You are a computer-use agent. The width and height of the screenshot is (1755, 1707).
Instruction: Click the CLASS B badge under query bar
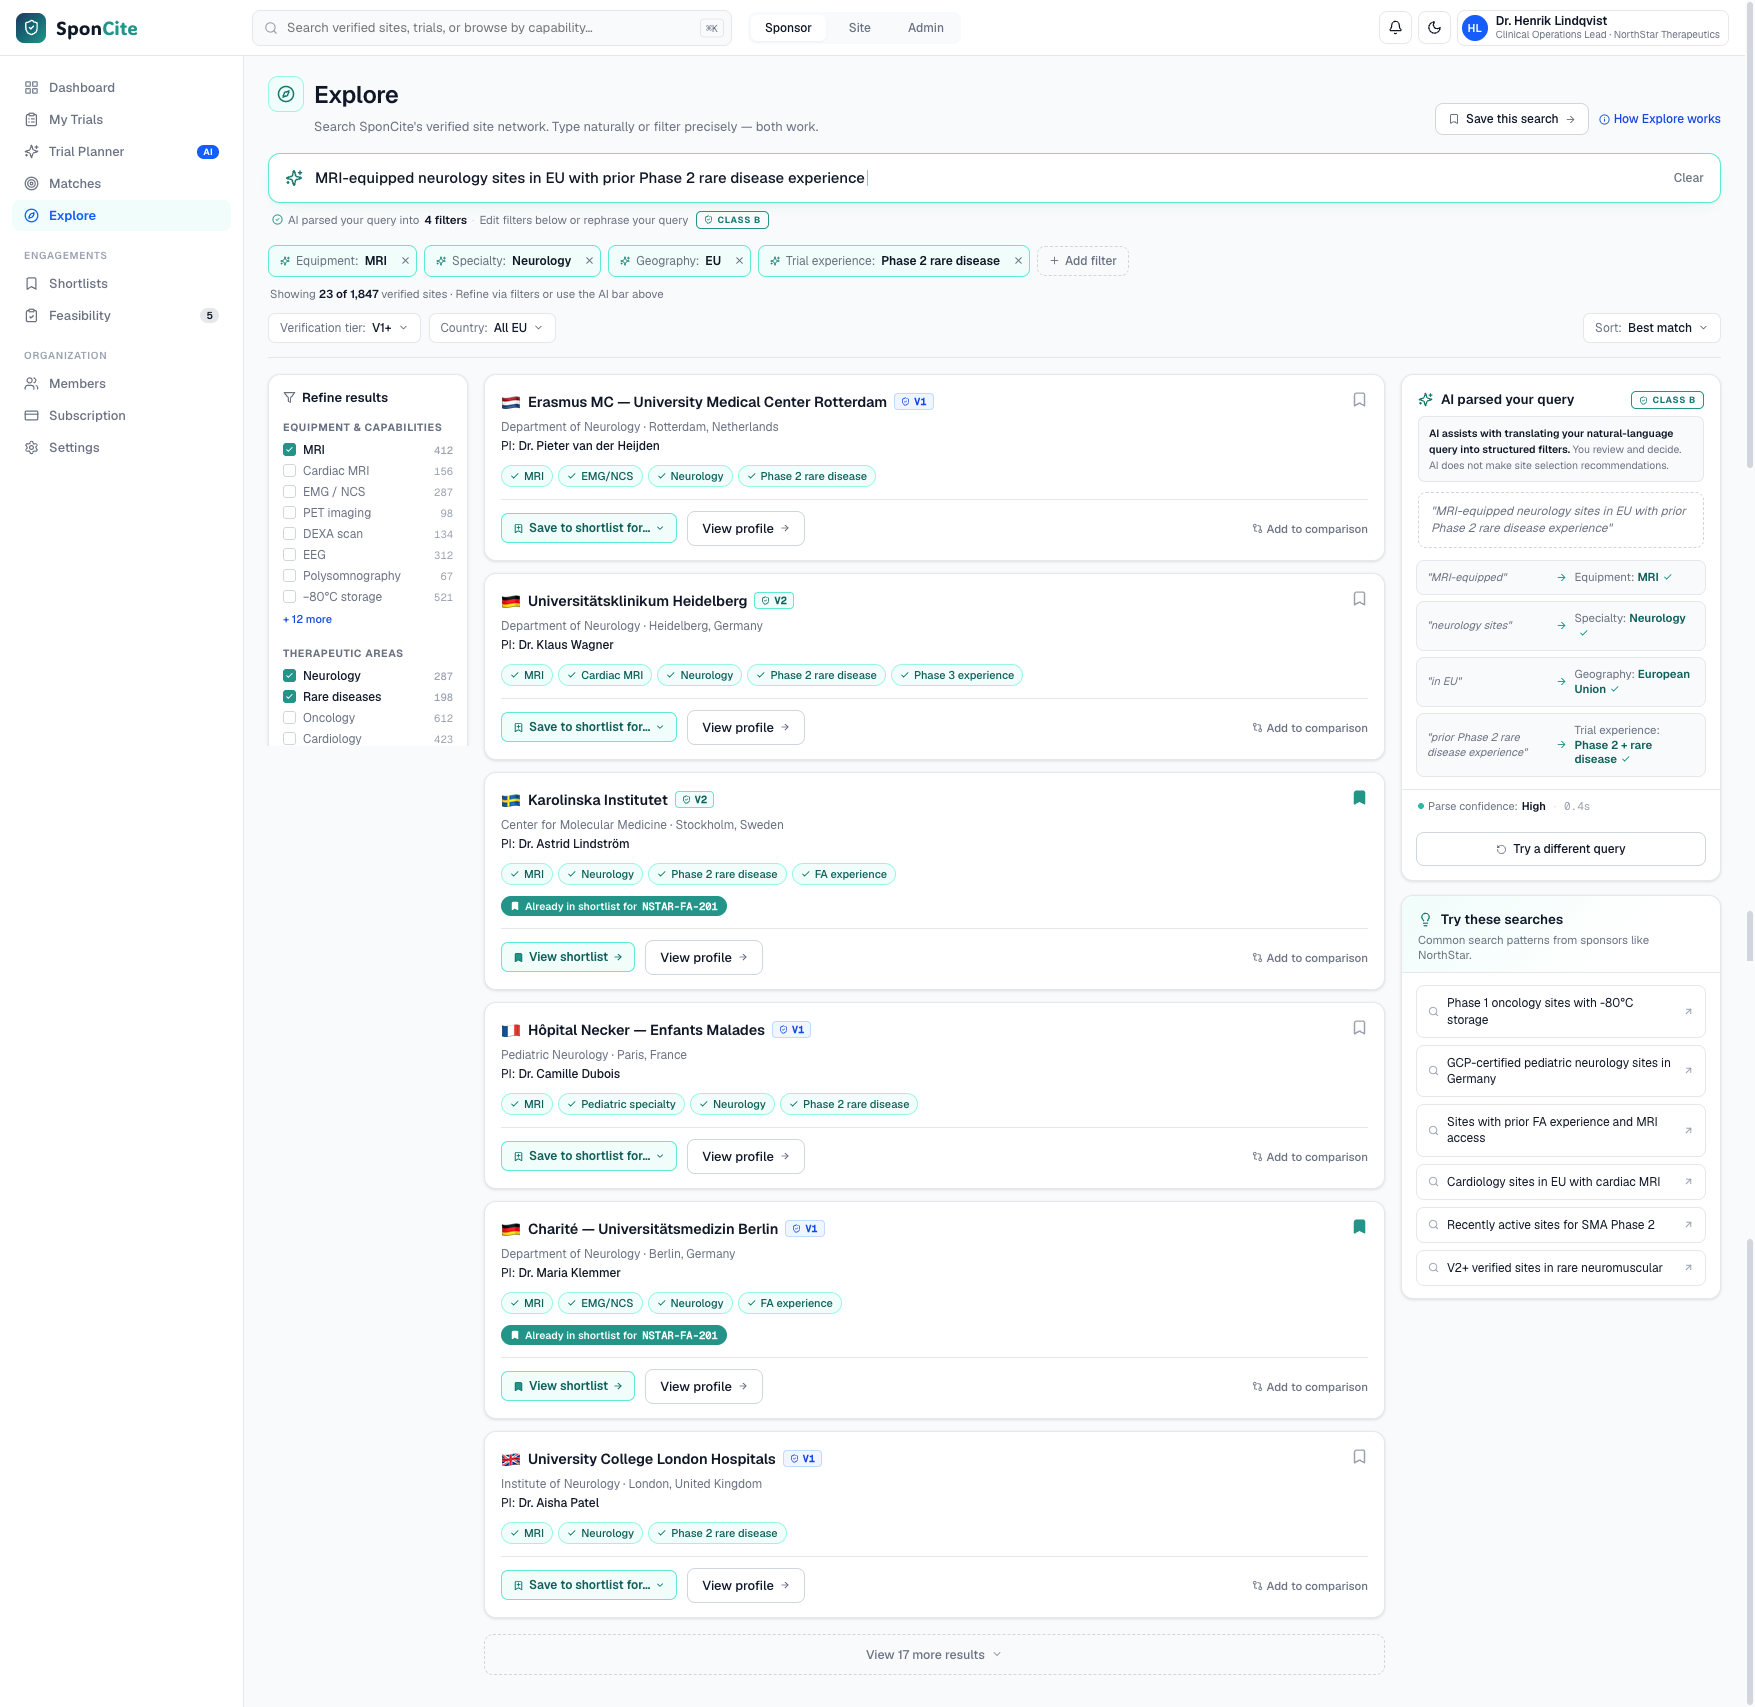733,220
